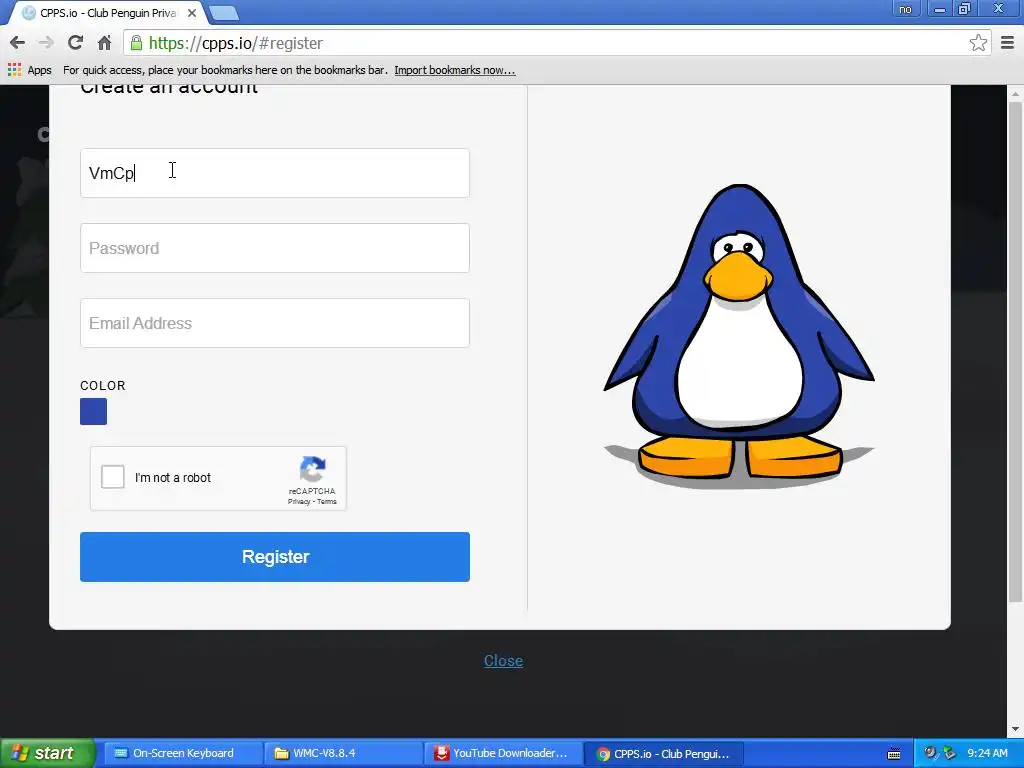
Task: Open the browser home page icon
Action: (104, 43)
